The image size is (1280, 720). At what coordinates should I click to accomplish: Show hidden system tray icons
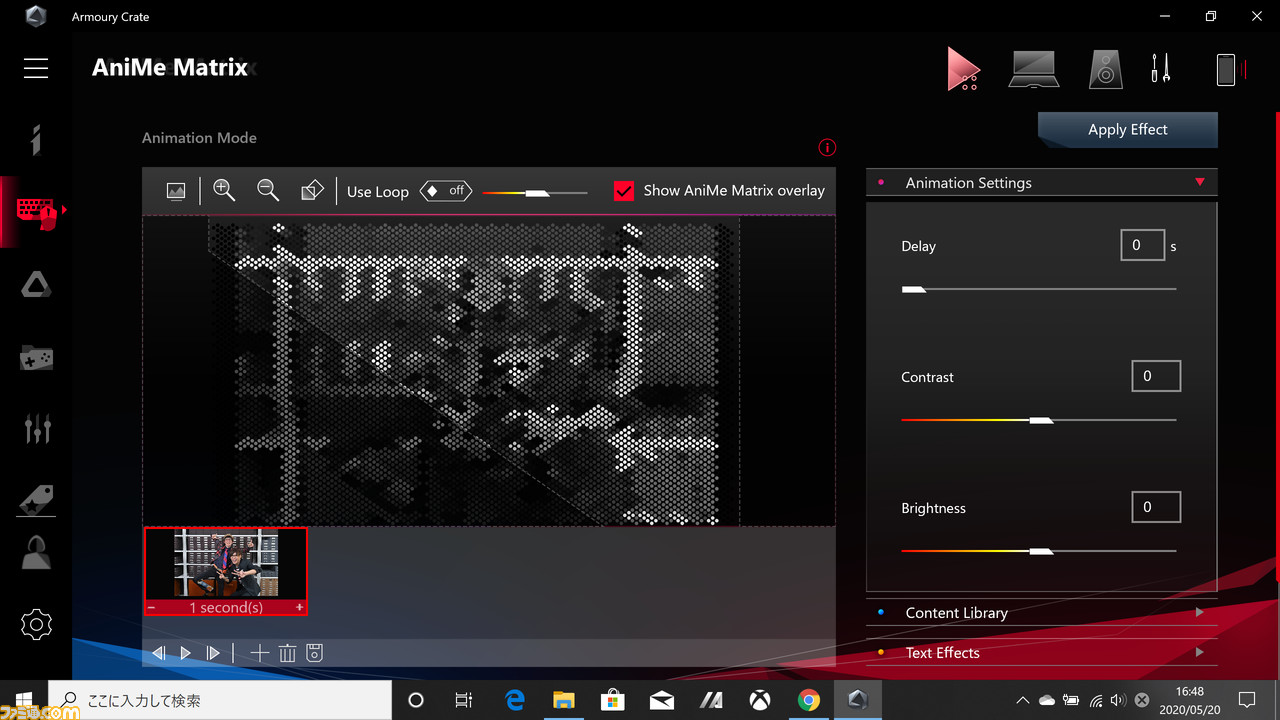1022,701
